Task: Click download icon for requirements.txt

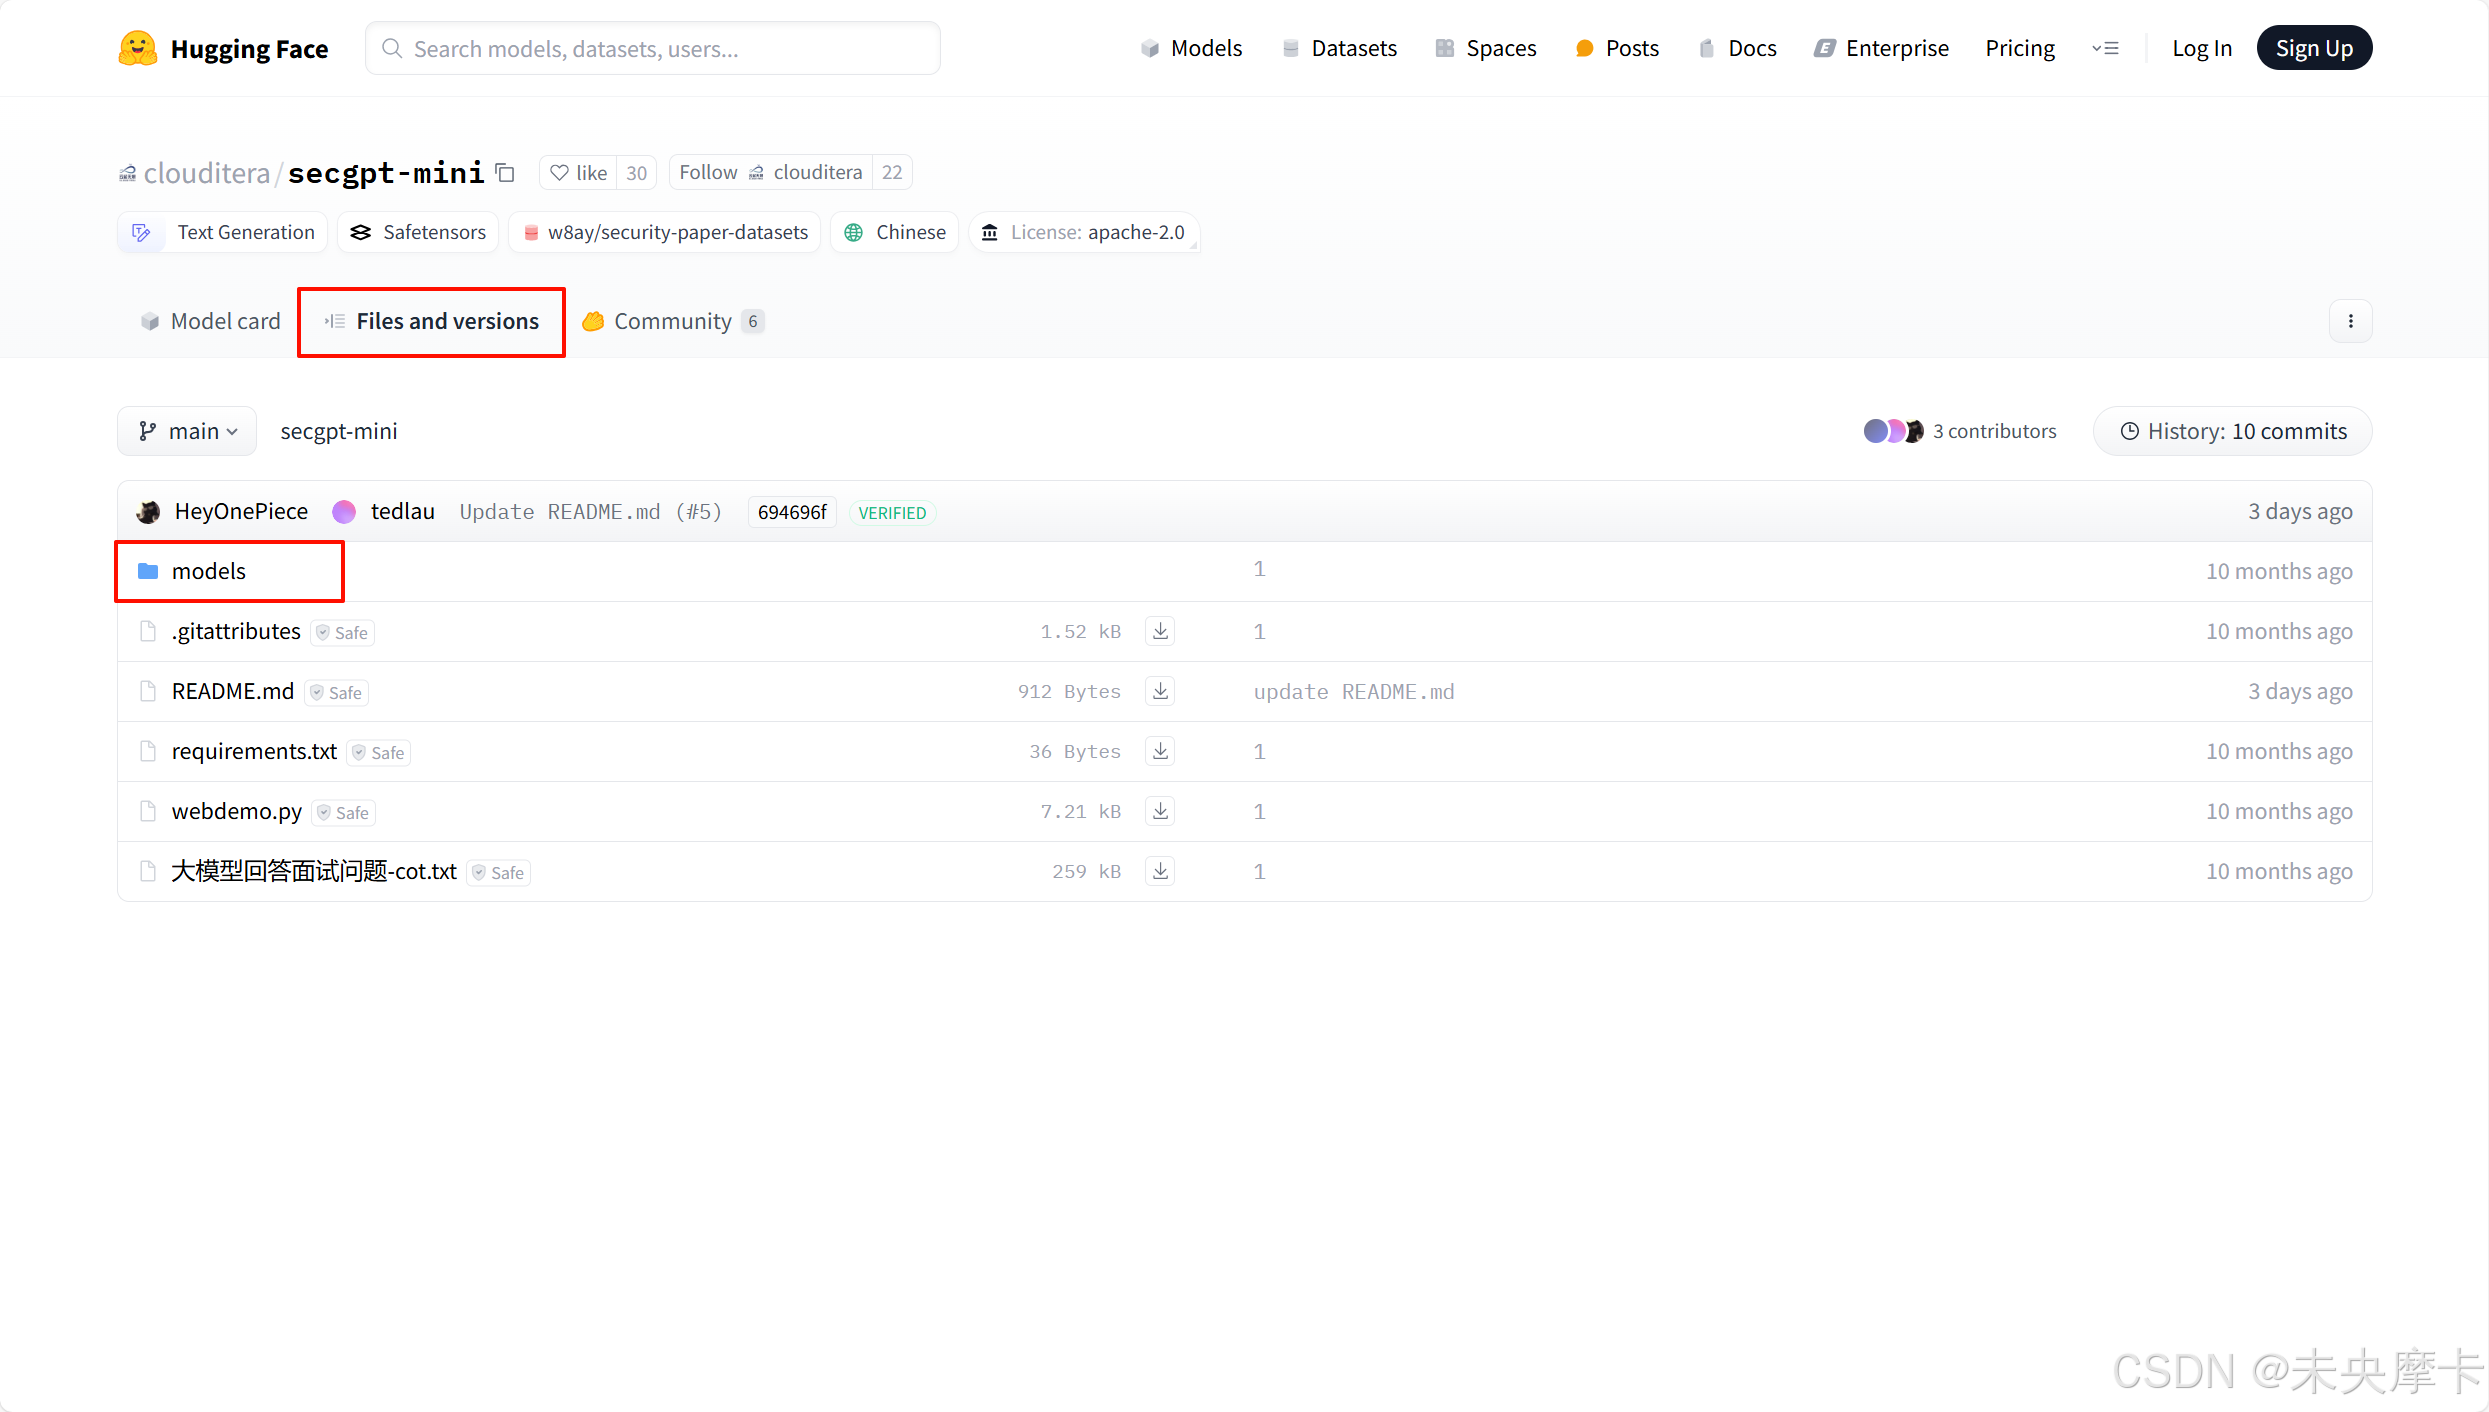Action: pyautogui.click(x=1160, y=751)
